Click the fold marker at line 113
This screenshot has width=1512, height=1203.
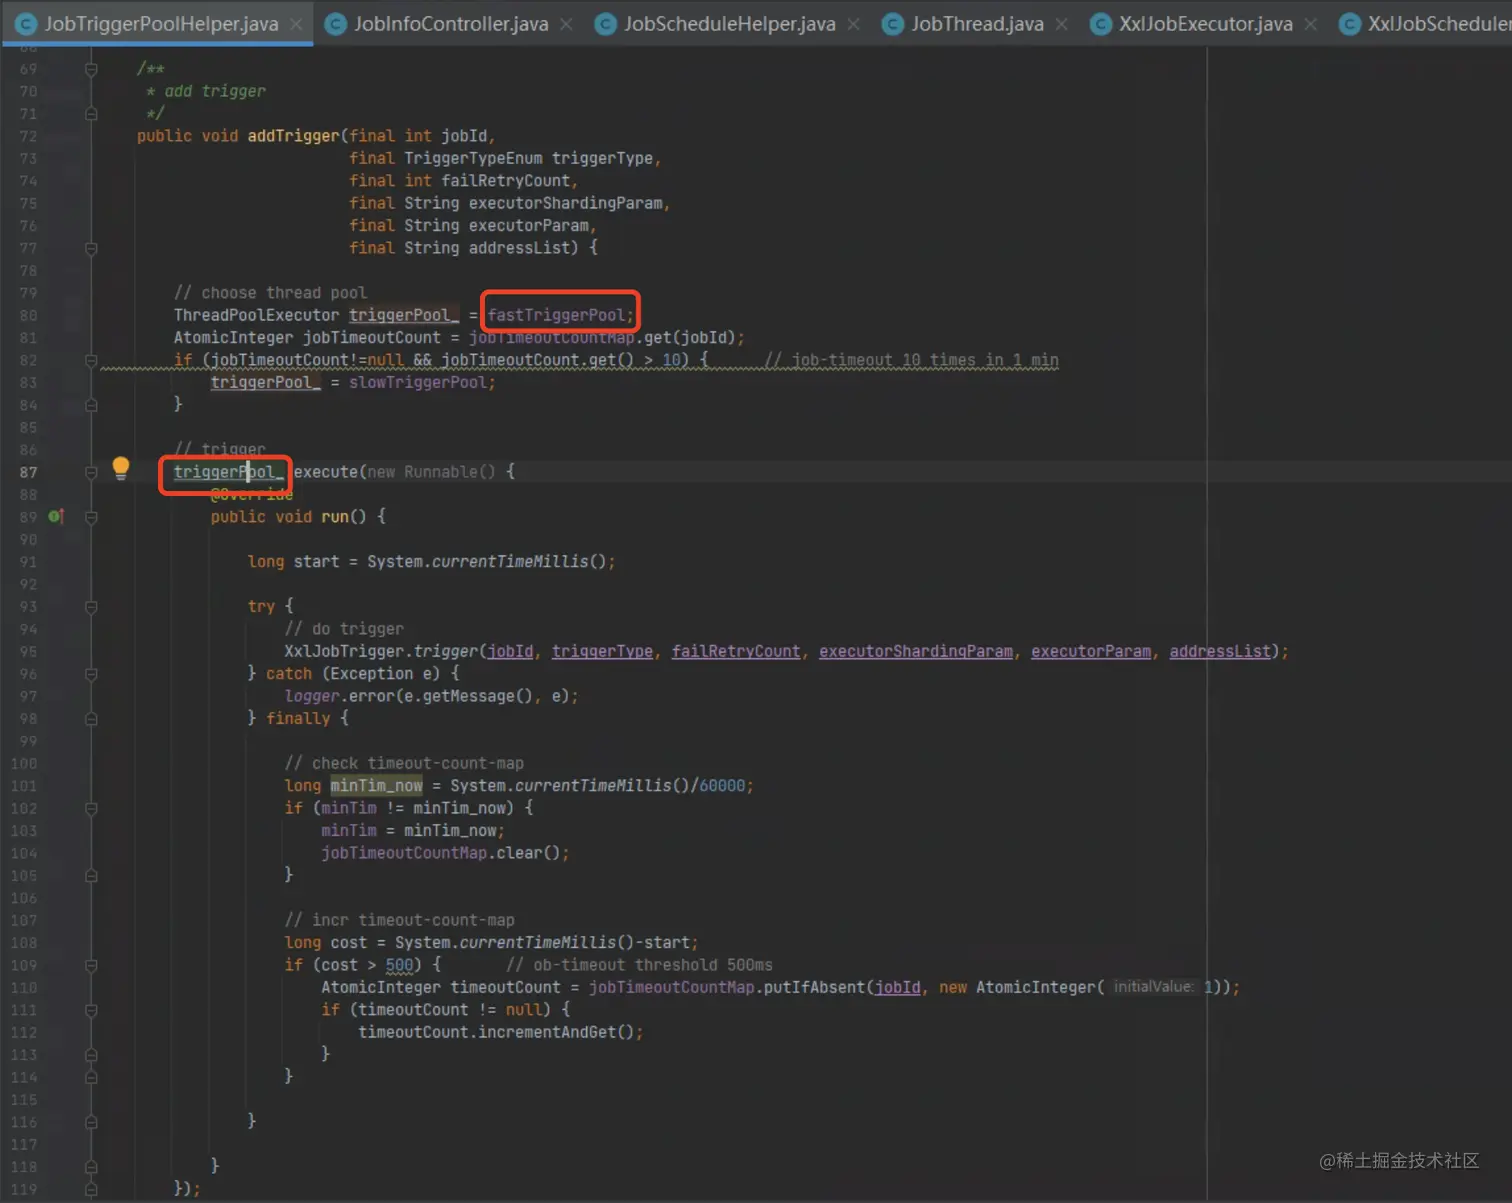(91, 1055)
